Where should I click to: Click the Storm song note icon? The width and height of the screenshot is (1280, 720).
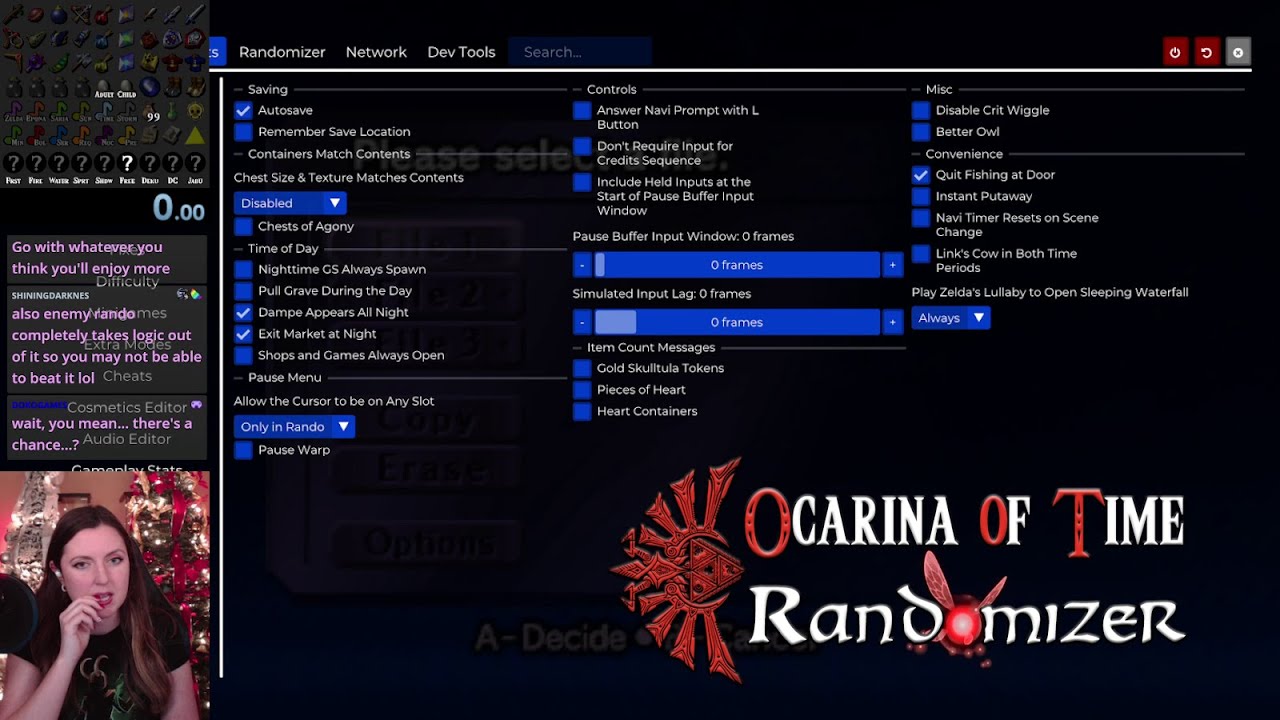point(127,111)
